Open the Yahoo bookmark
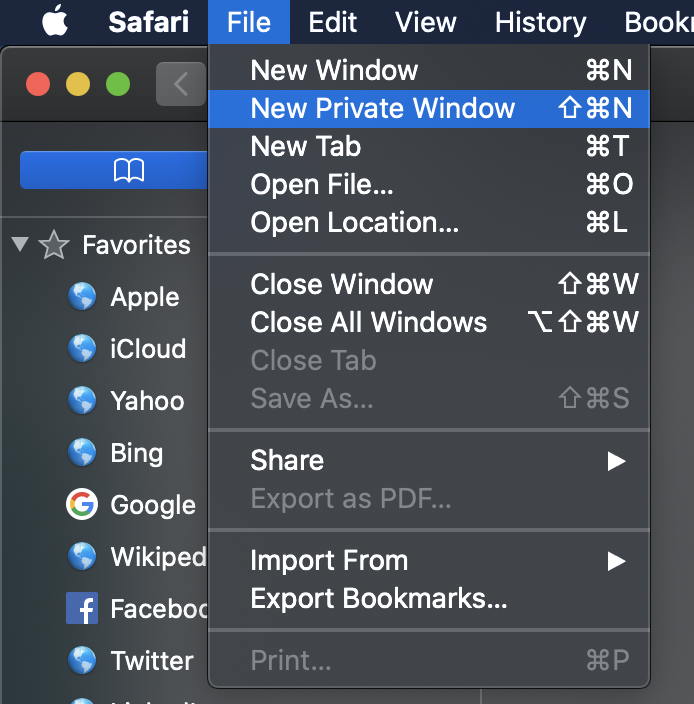Viewport: 694px width, 704px height. pos(126,400)
